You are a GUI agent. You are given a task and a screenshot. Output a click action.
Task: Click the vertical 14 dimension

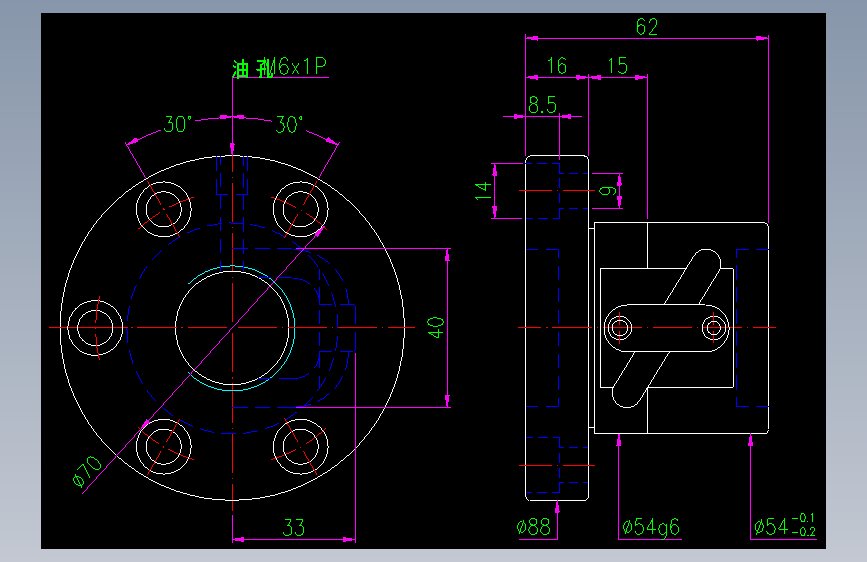point(483,190)
